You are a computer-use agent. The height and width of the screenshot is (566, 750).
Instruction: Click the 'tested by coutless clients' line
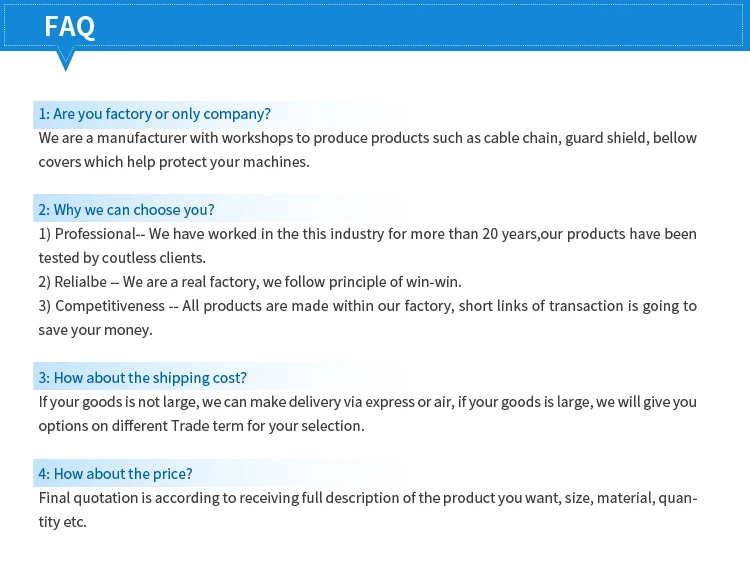[x=122, y=258]
